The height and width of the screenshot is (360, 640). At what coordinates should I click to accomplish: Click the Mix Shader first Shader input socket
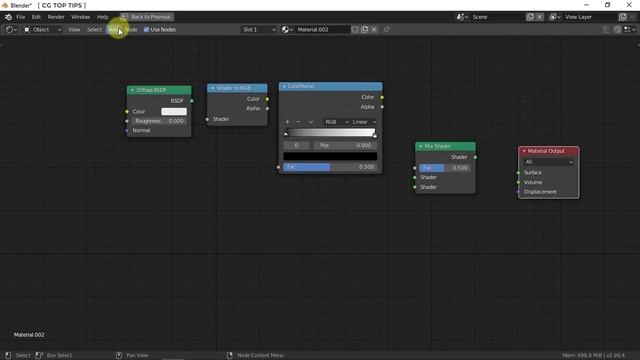[415, 178]
